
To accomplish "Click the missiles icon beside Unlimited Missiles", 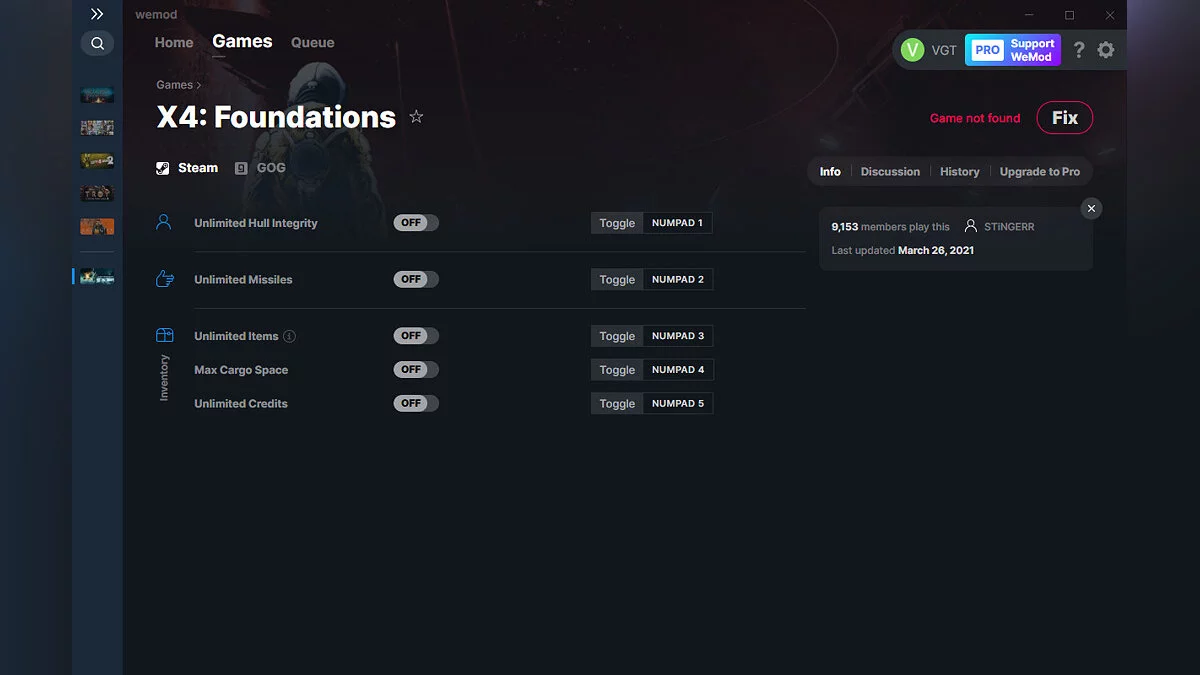I will coord(163,279).
